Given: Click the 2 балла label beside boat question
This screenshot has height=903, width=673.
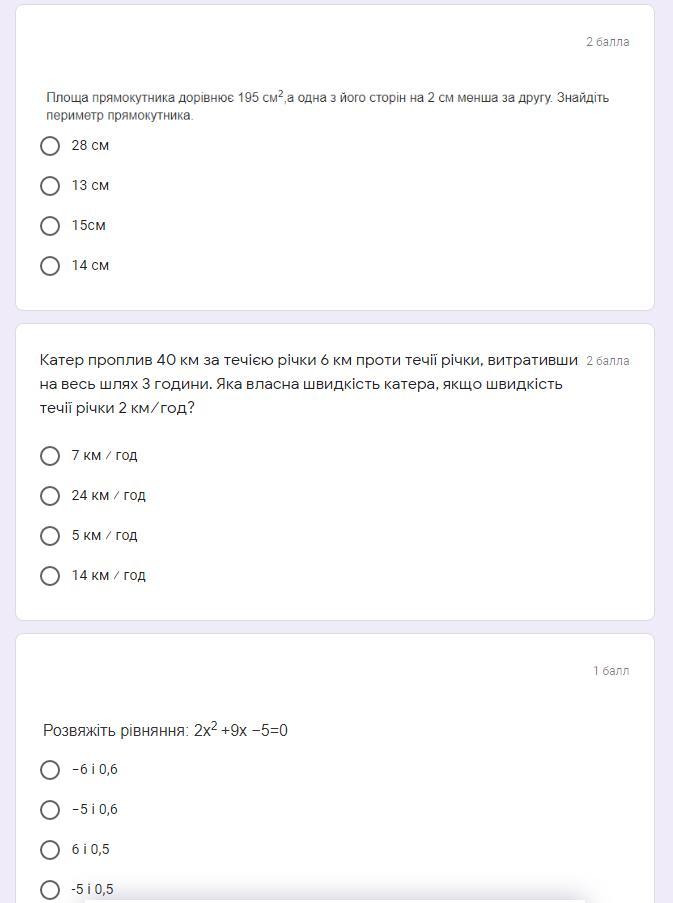Looking at the screenshot, I should point(607,361).
